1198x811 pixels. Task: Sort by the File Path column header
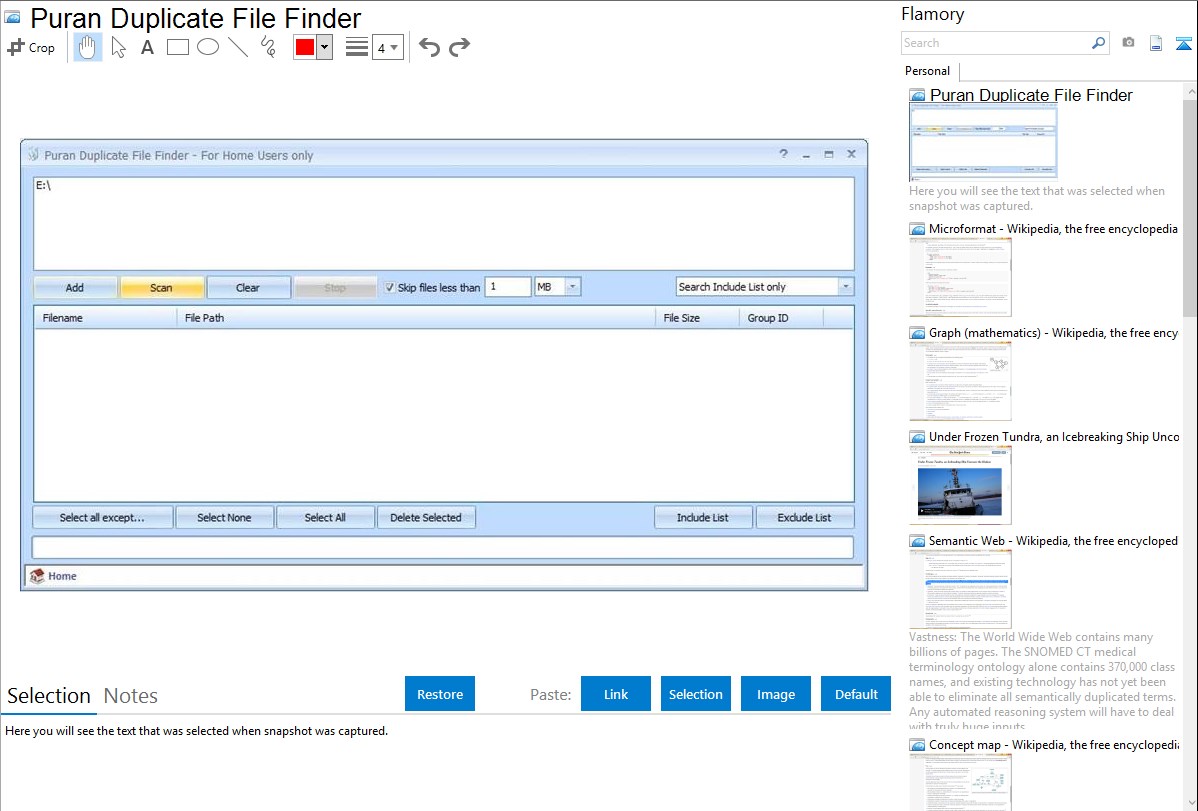(416, 318)
